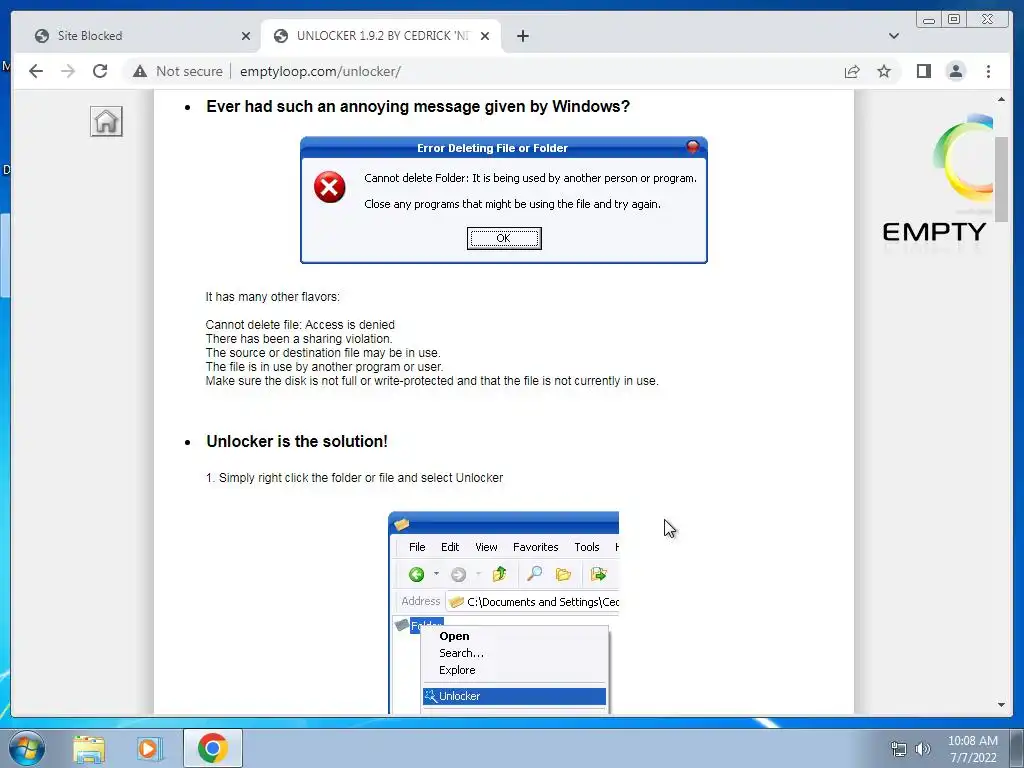Switch to the Site Blocked tab
Screen dimensions: 1024x768
(x=137, y=36)
